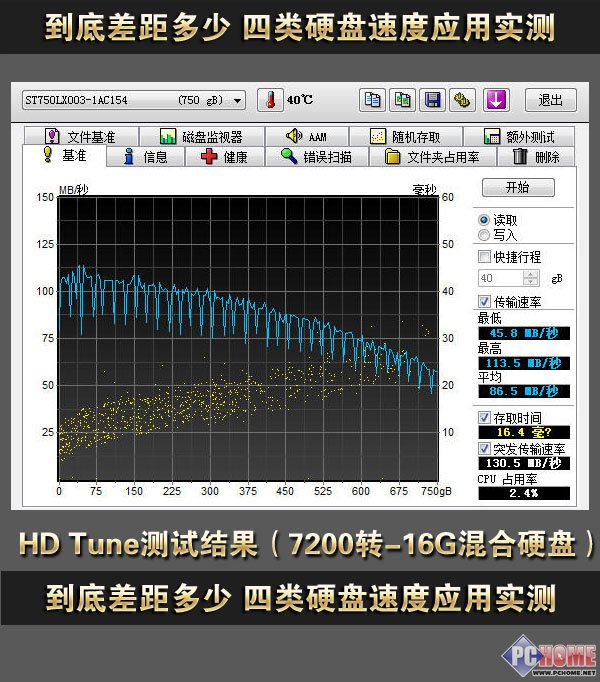Screen dimensions: 600x682
Task: Switch to the 额外测试 tab
Action: click(x=520, y=137)
